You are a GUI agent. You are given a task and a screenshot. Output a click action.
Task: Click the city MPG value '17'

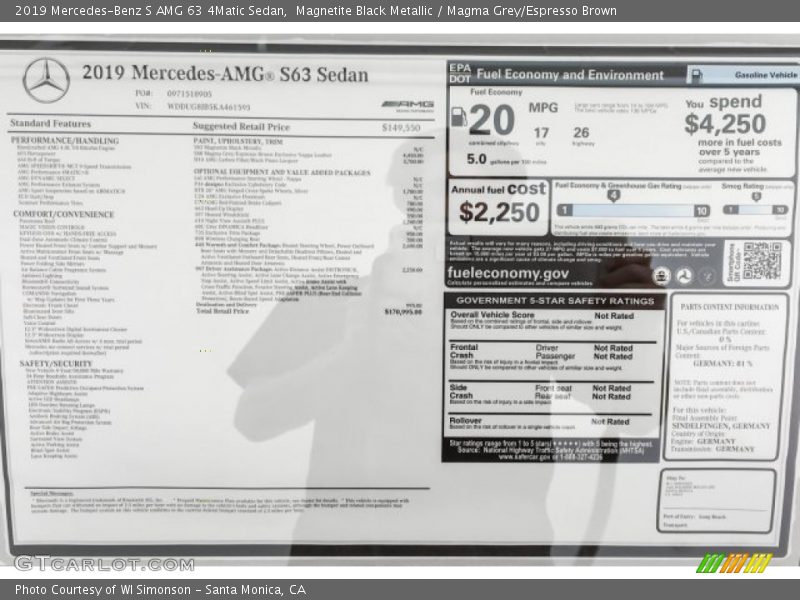click(541, 133)
